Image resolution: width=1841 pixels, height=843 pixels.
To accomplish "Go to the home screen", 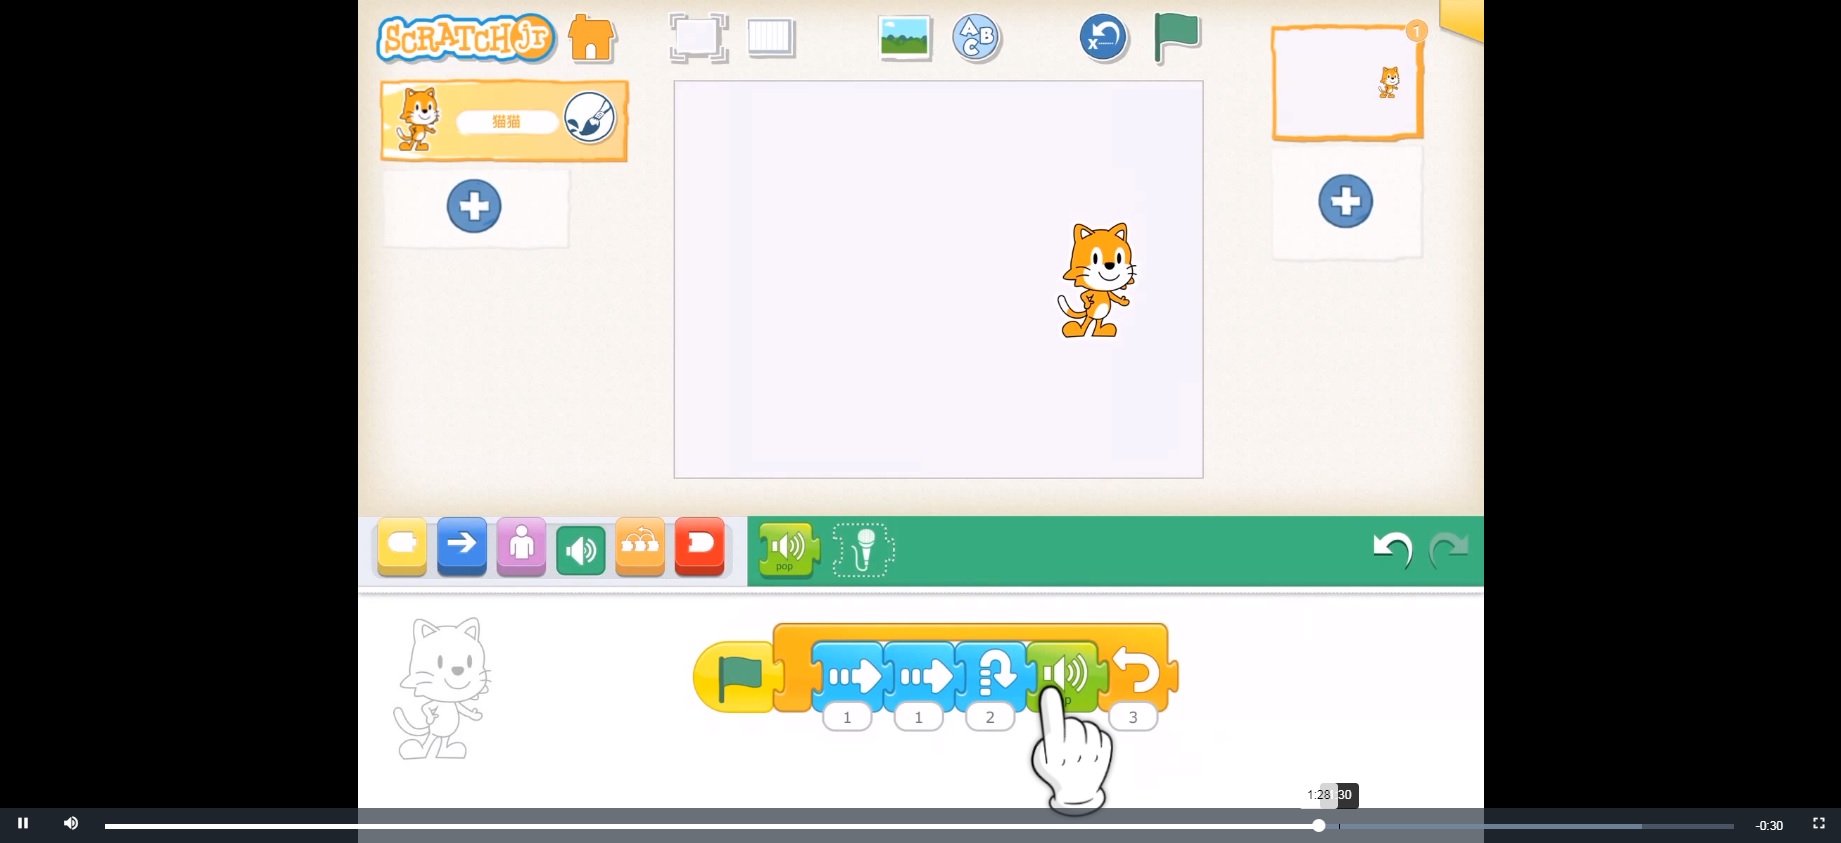I will (592, 39).
